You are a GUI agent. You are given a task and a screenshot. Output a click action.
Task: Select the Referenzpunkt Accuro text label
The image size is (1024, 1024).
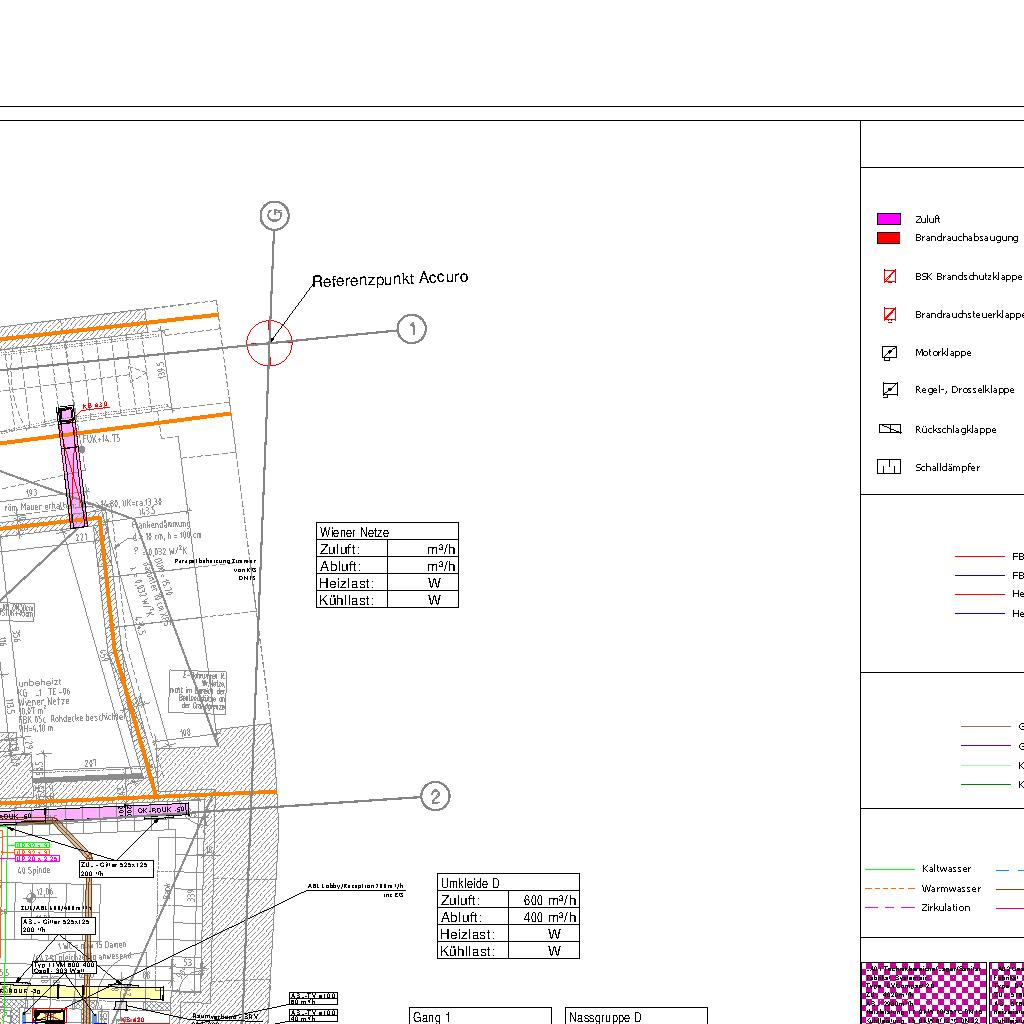point(389,279)
